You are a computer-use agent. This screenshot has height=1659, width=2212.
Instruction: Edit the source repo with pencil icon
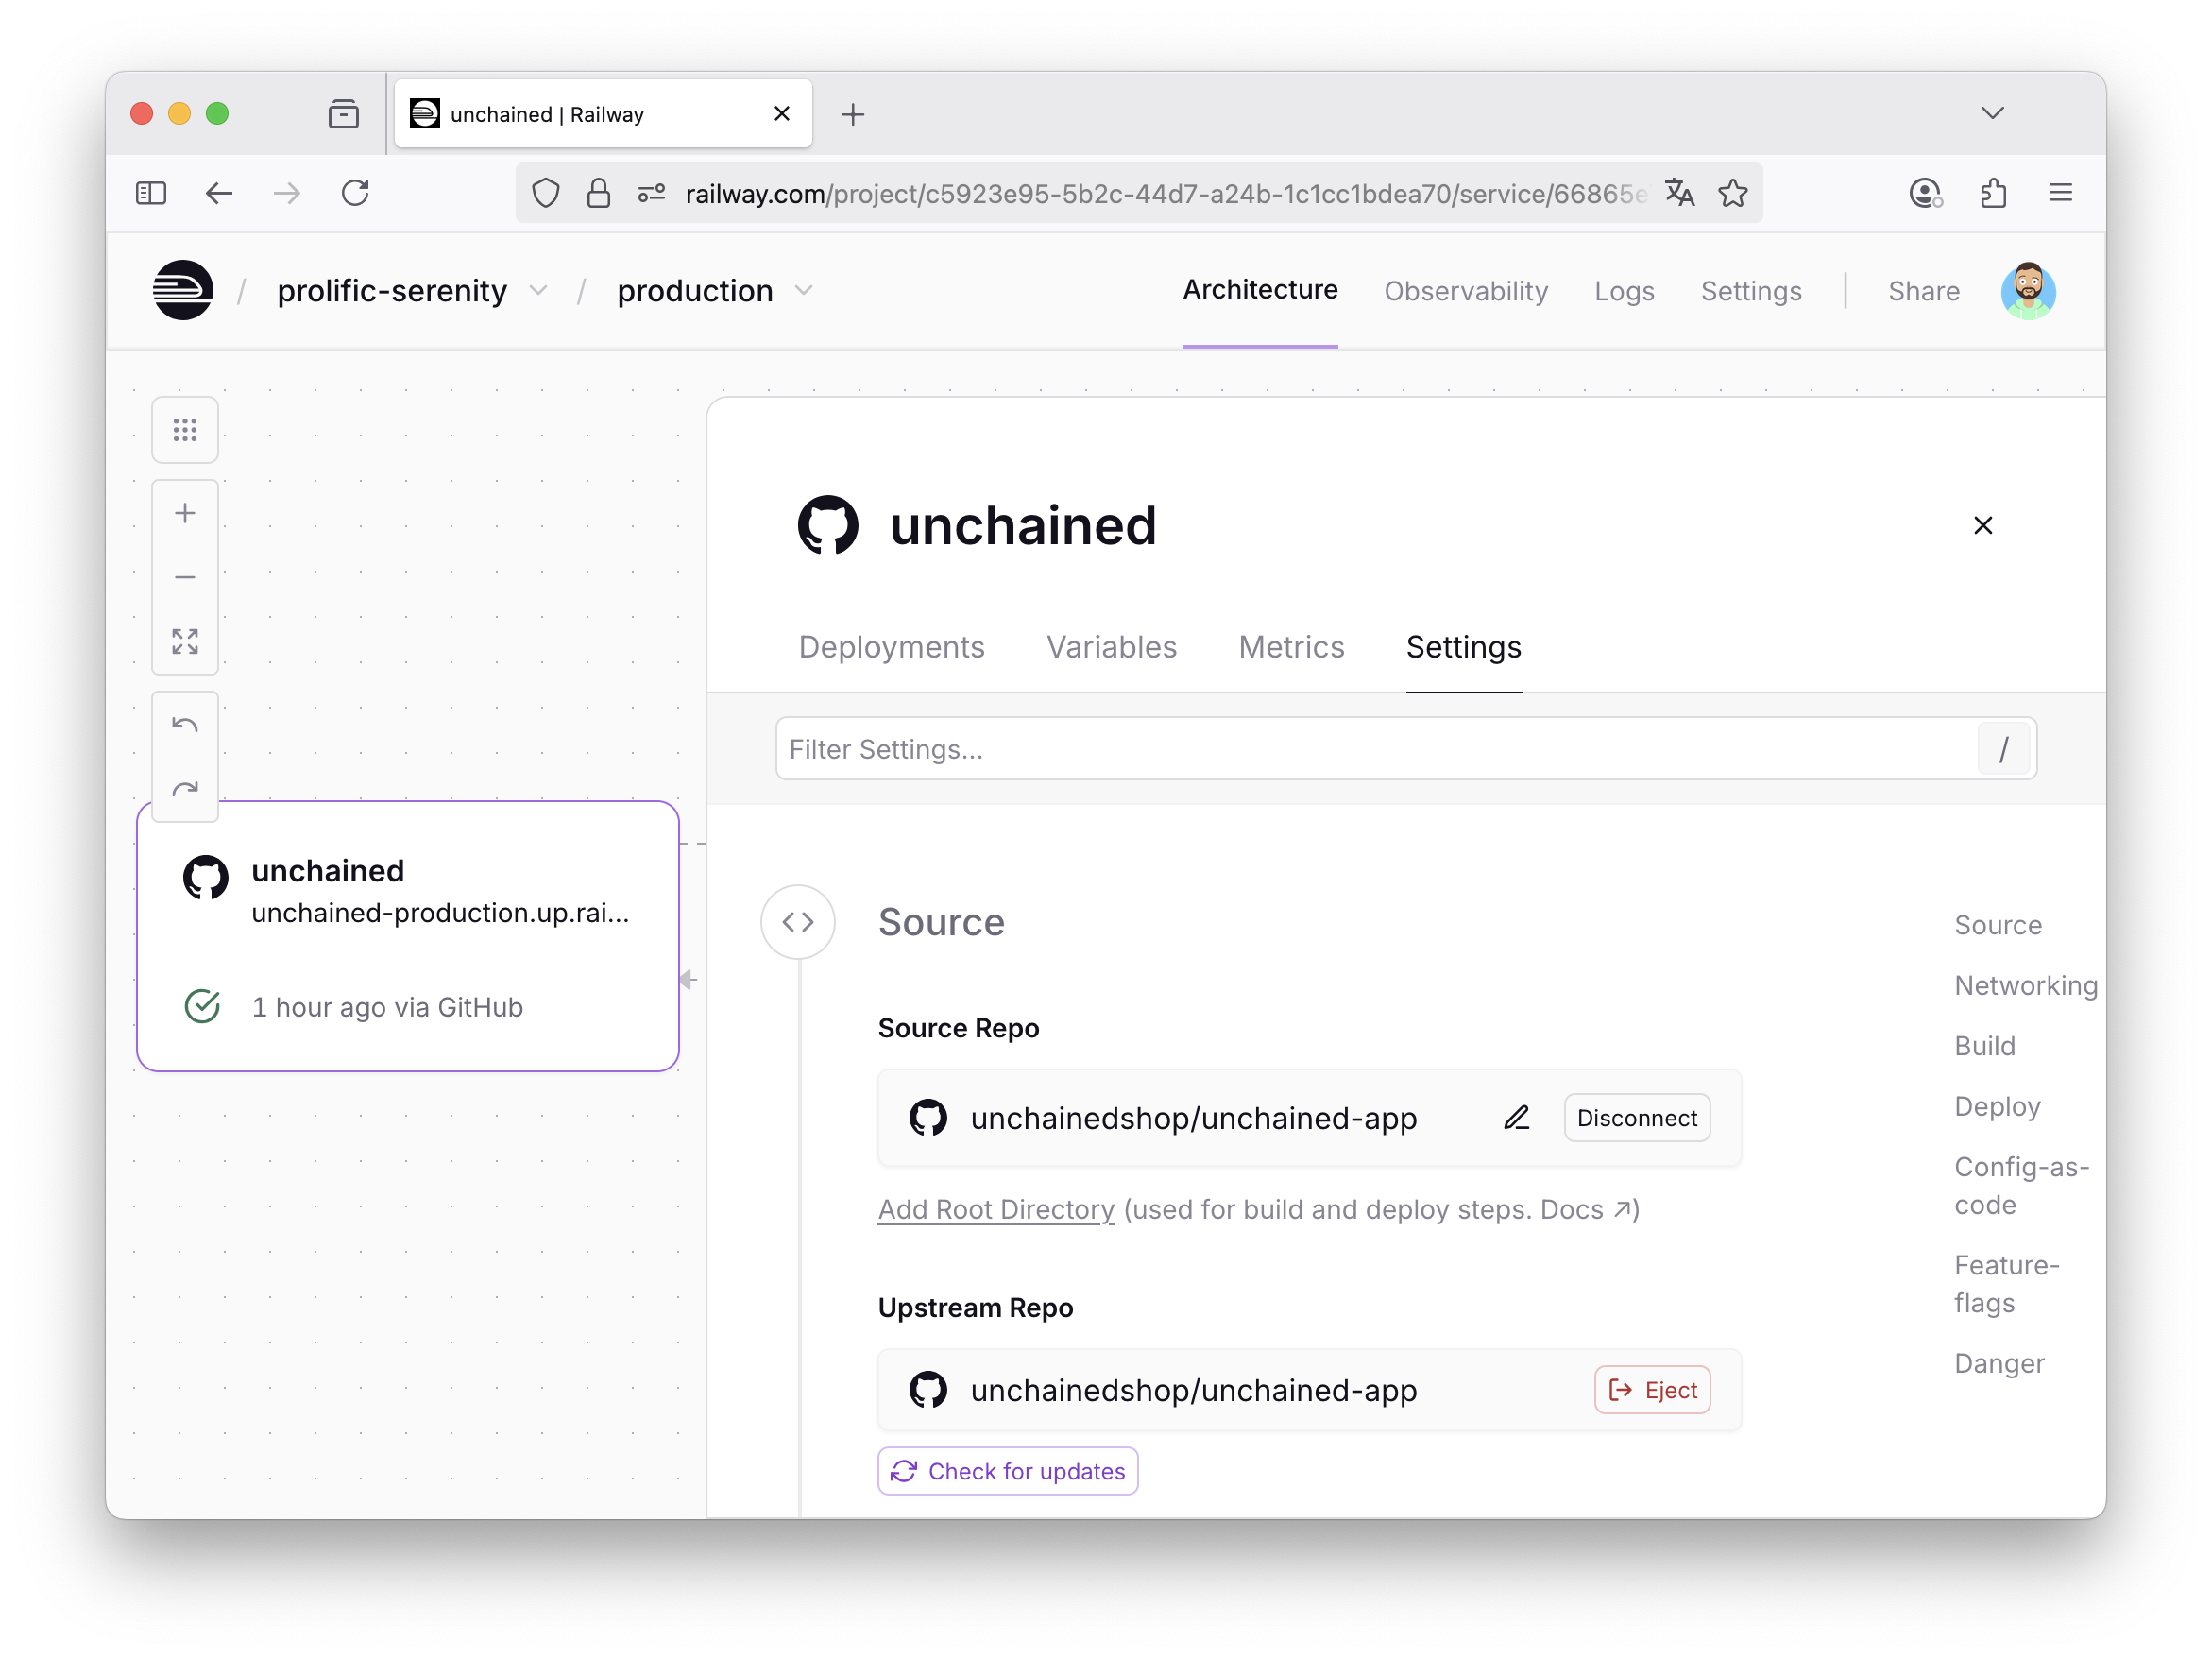point(1516,1117)
